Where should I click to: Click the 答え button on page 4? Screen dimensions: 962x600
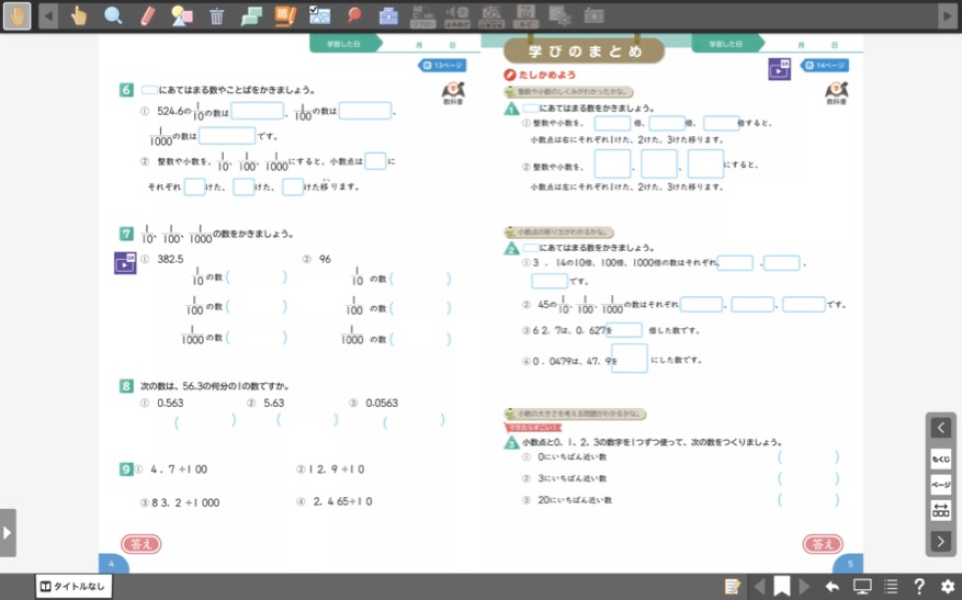tap(141, 544)
